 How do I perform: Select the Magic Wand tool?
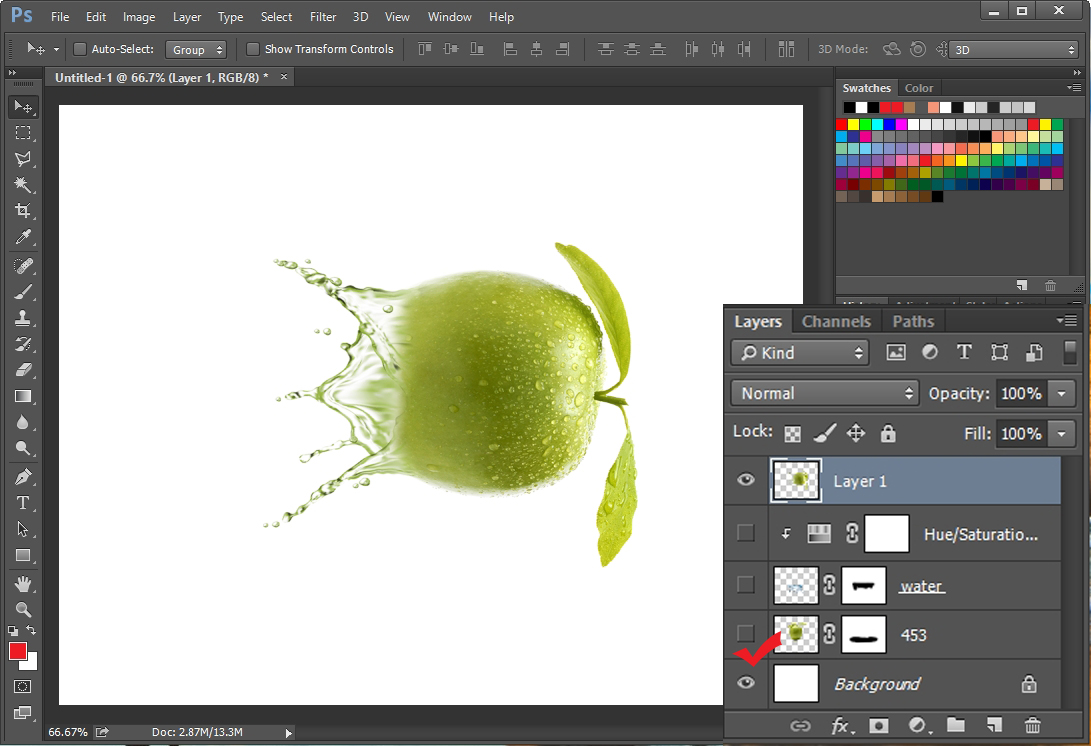click(23, 184)
